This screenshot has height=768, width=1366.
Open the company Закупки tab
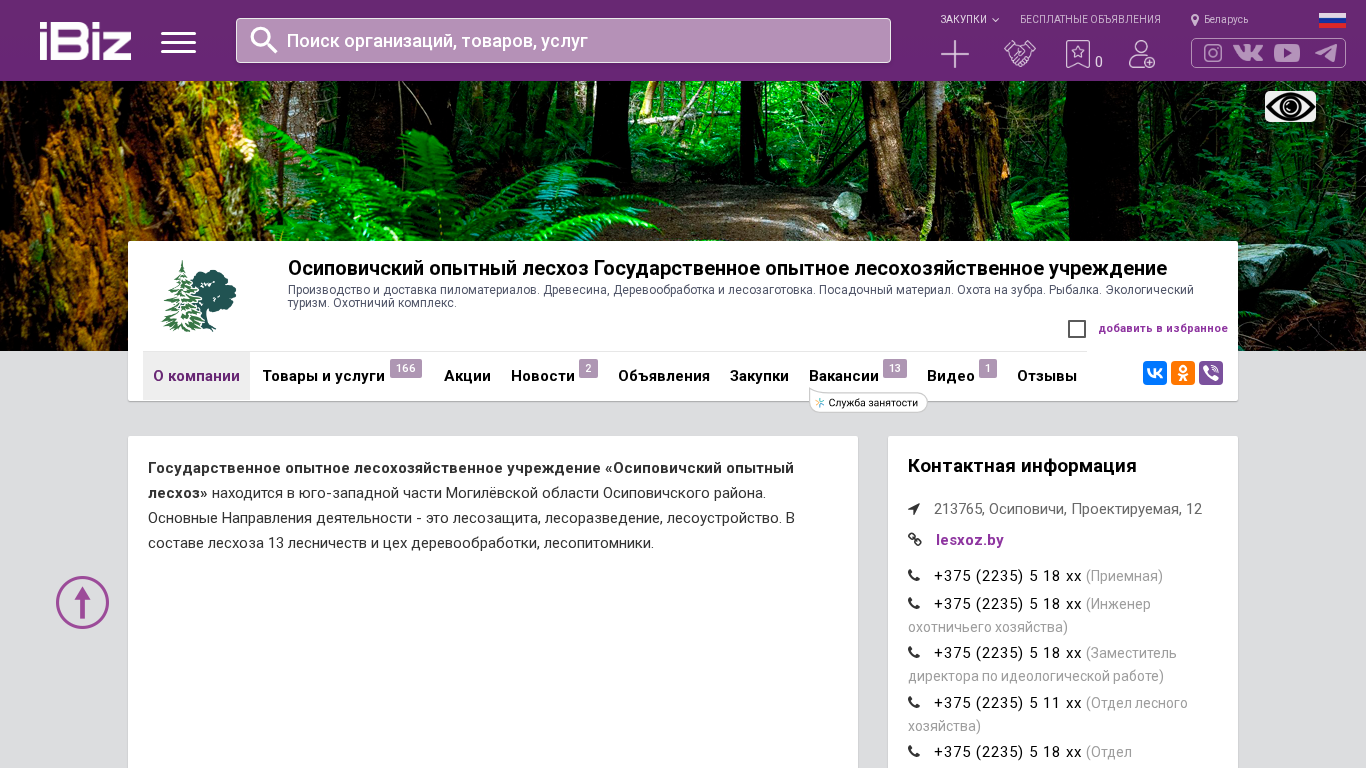[x=759, y=376]
